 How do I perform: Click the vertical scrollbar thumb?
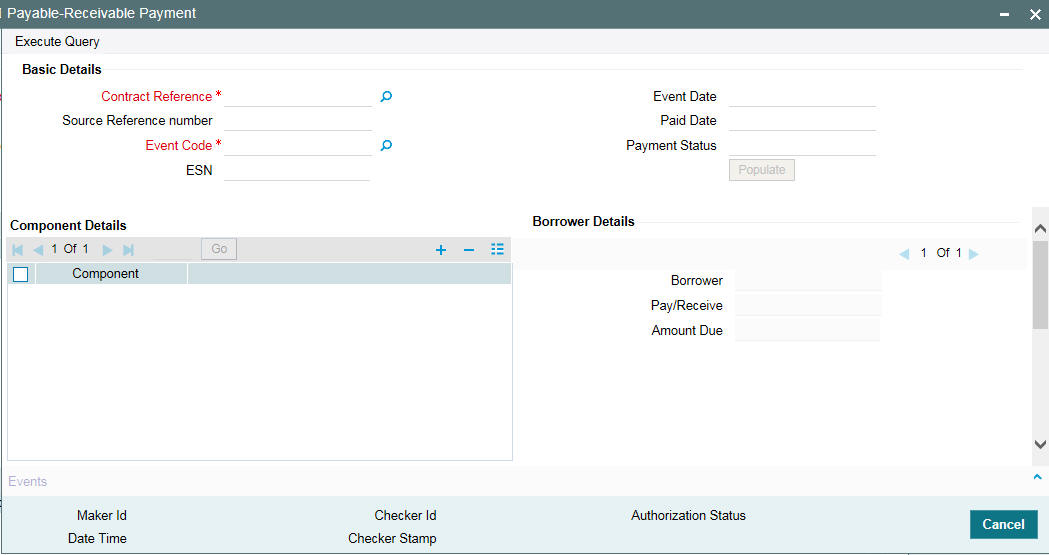coord(1040,286)
